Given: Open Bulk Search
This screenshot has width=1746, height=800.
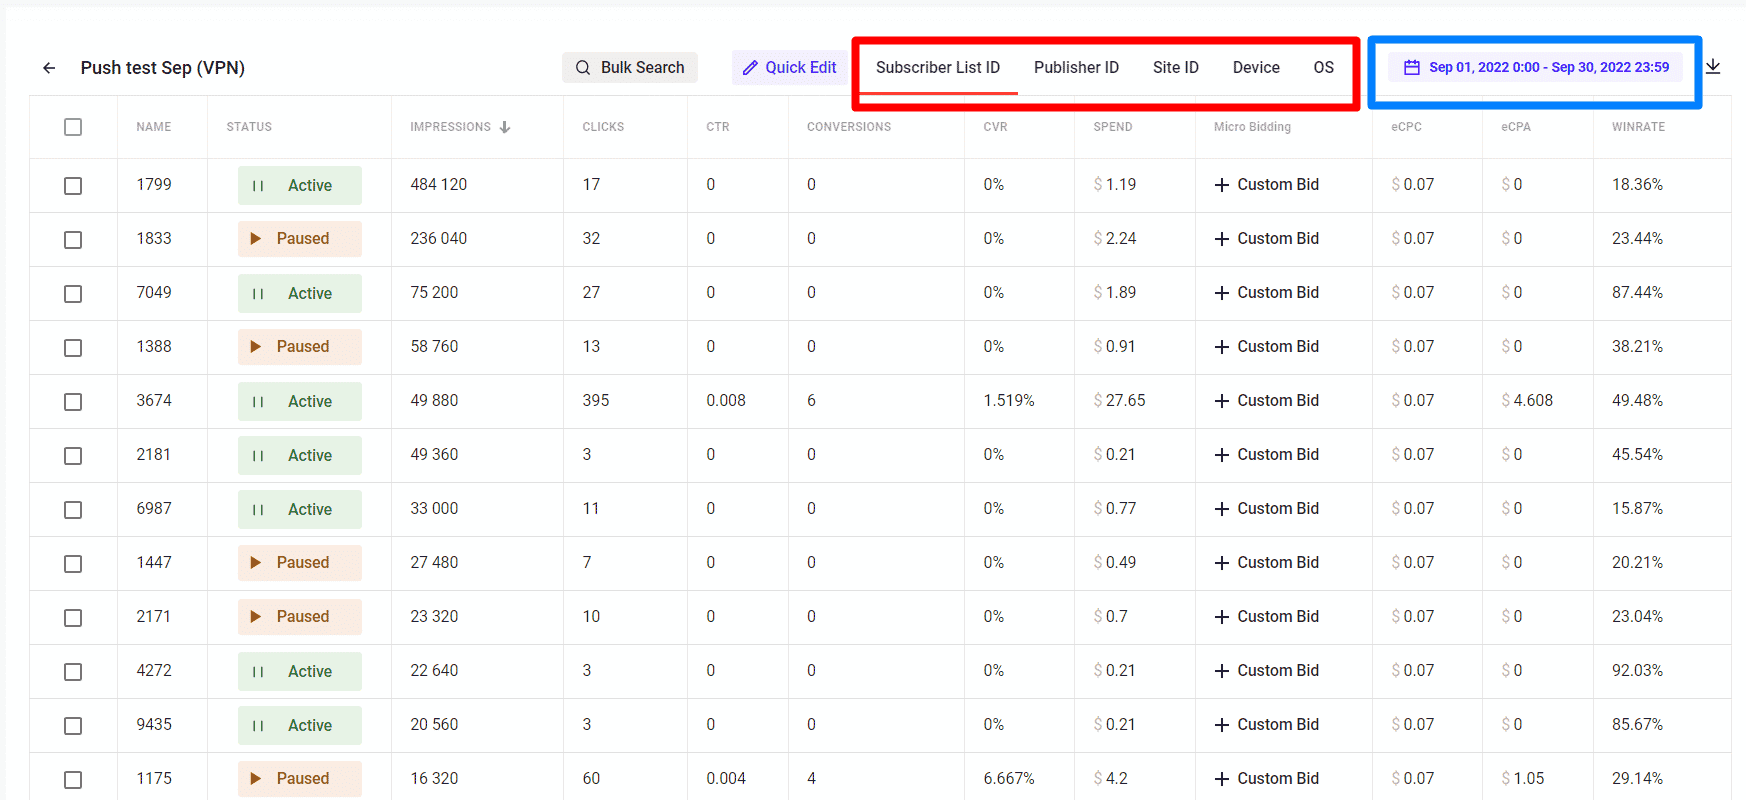Looking at the screenshot, I should (x=630, y=68).
